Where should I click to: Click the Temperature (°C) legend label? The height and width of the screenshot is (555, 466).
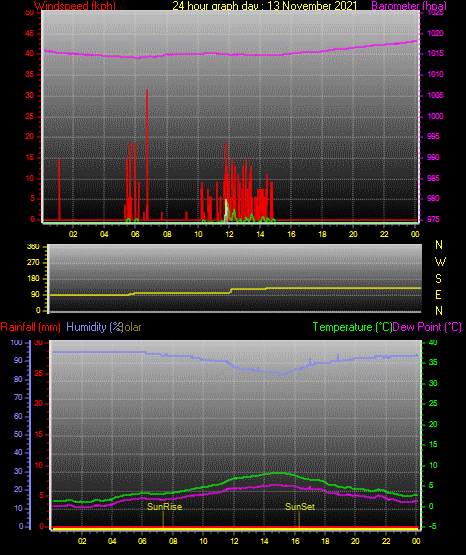(352, 327)
